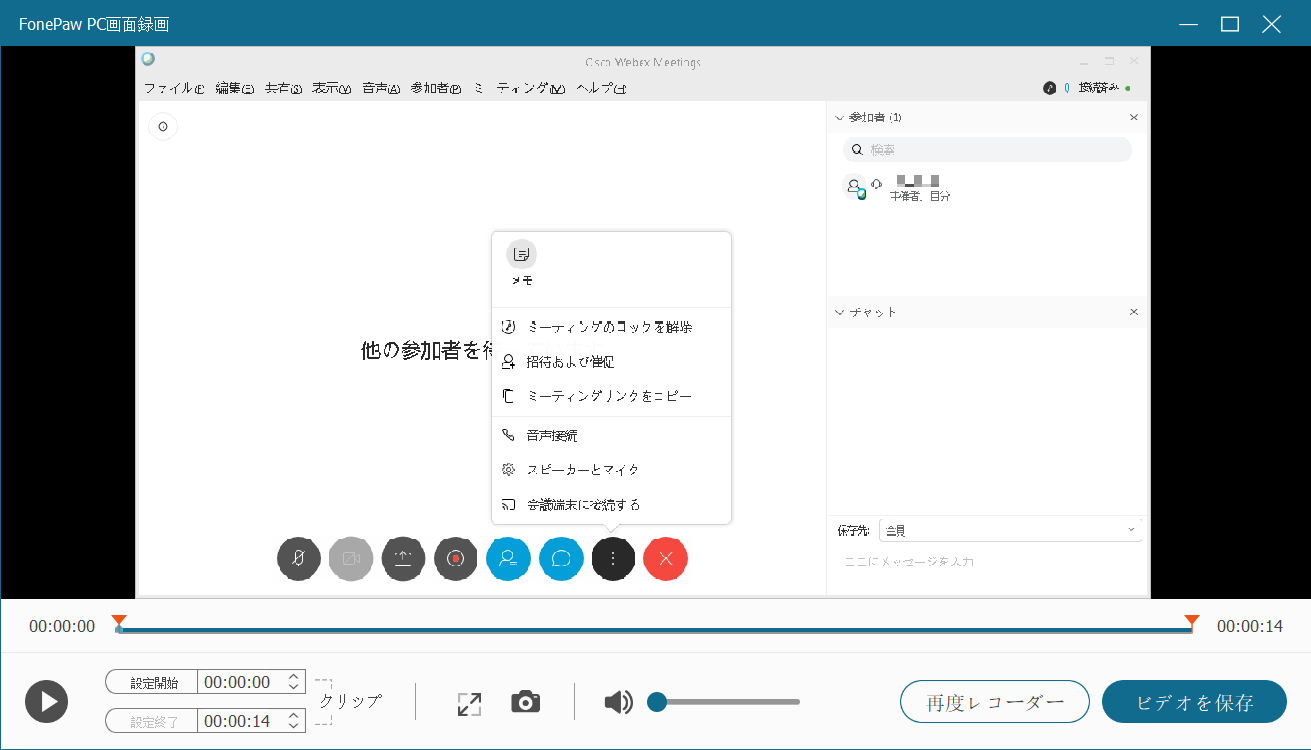Click the more options three-dot button

coord(613,559)
